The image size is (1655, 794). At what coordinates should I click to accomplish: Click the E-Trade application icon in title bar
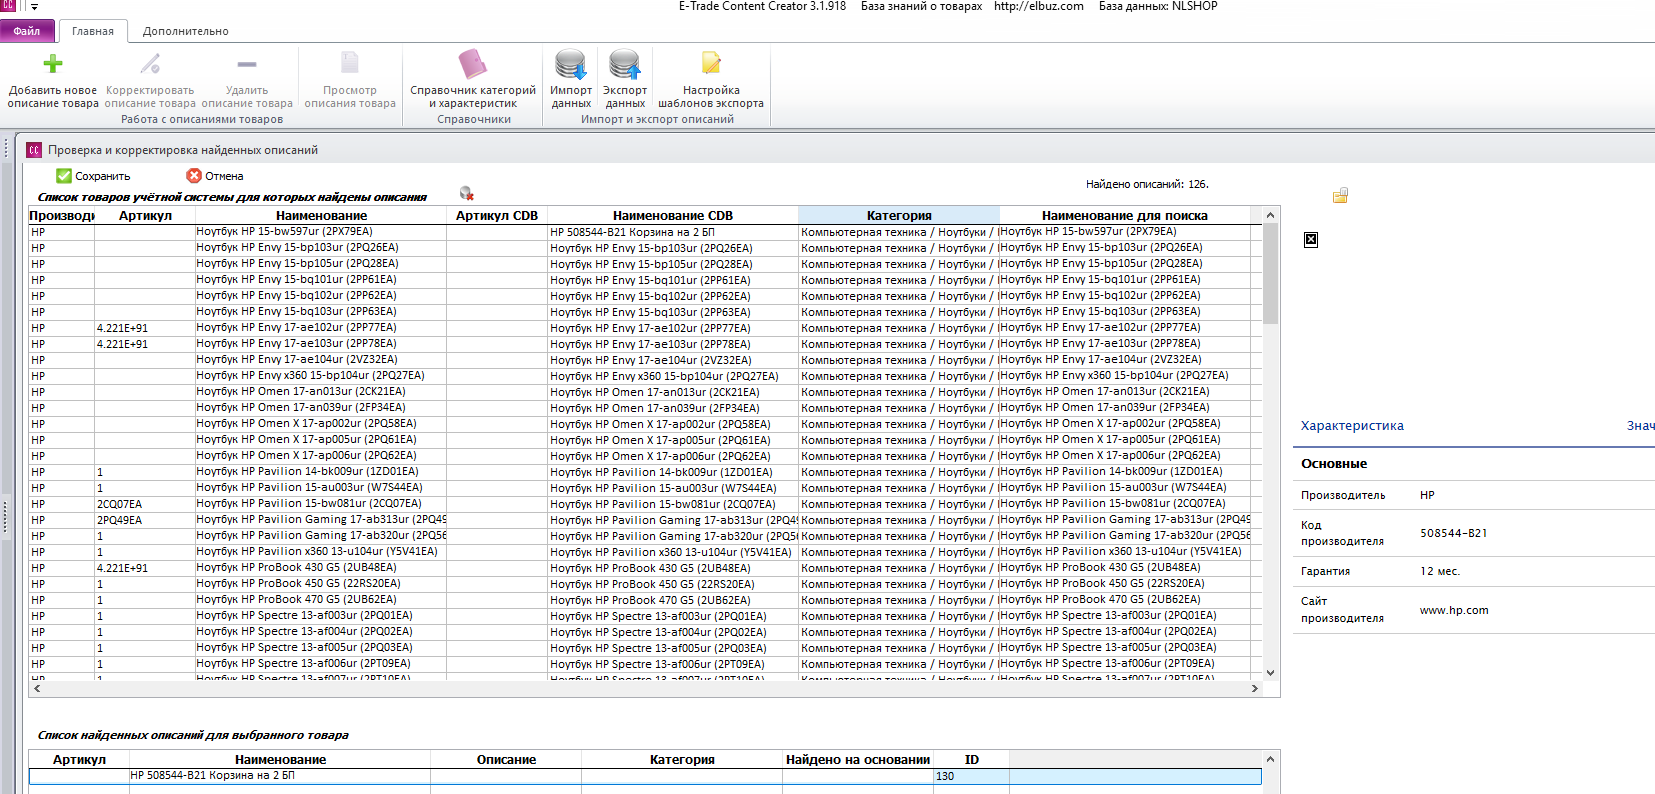(x=8, y=6)
